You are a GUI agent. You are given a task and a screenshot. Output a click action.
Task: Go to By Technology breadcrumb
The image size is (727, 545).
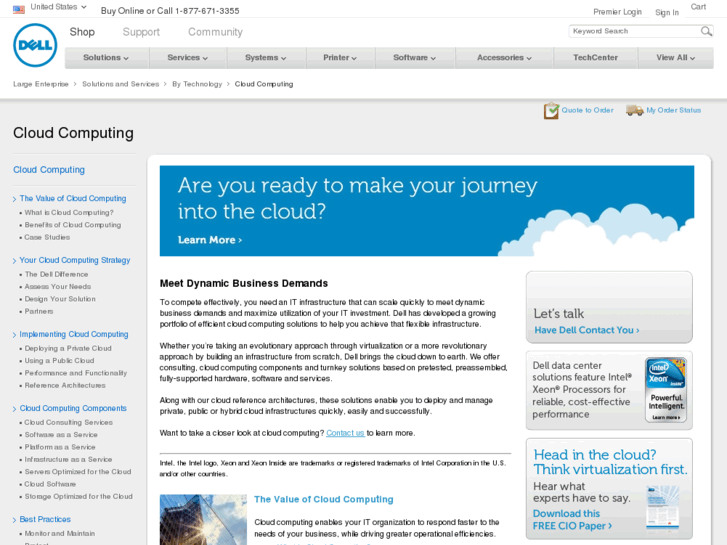point(197,84)
